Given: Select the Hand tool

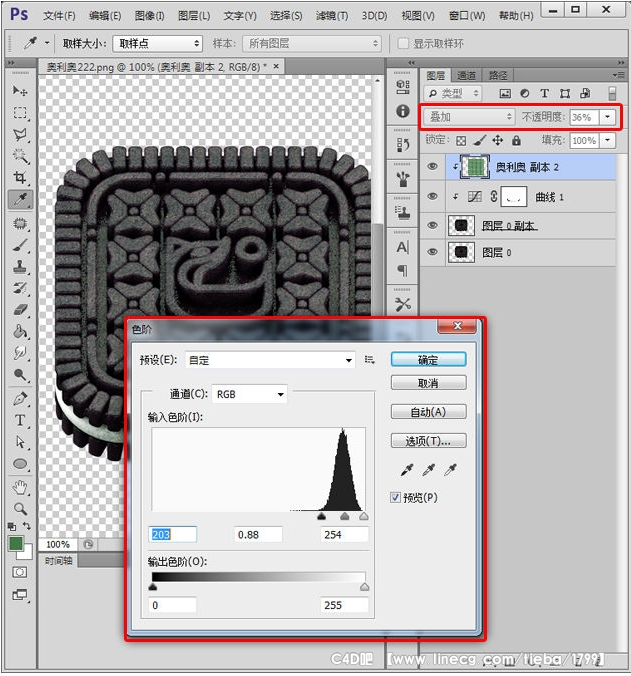Looking at the screenshot, I should 20,488.
